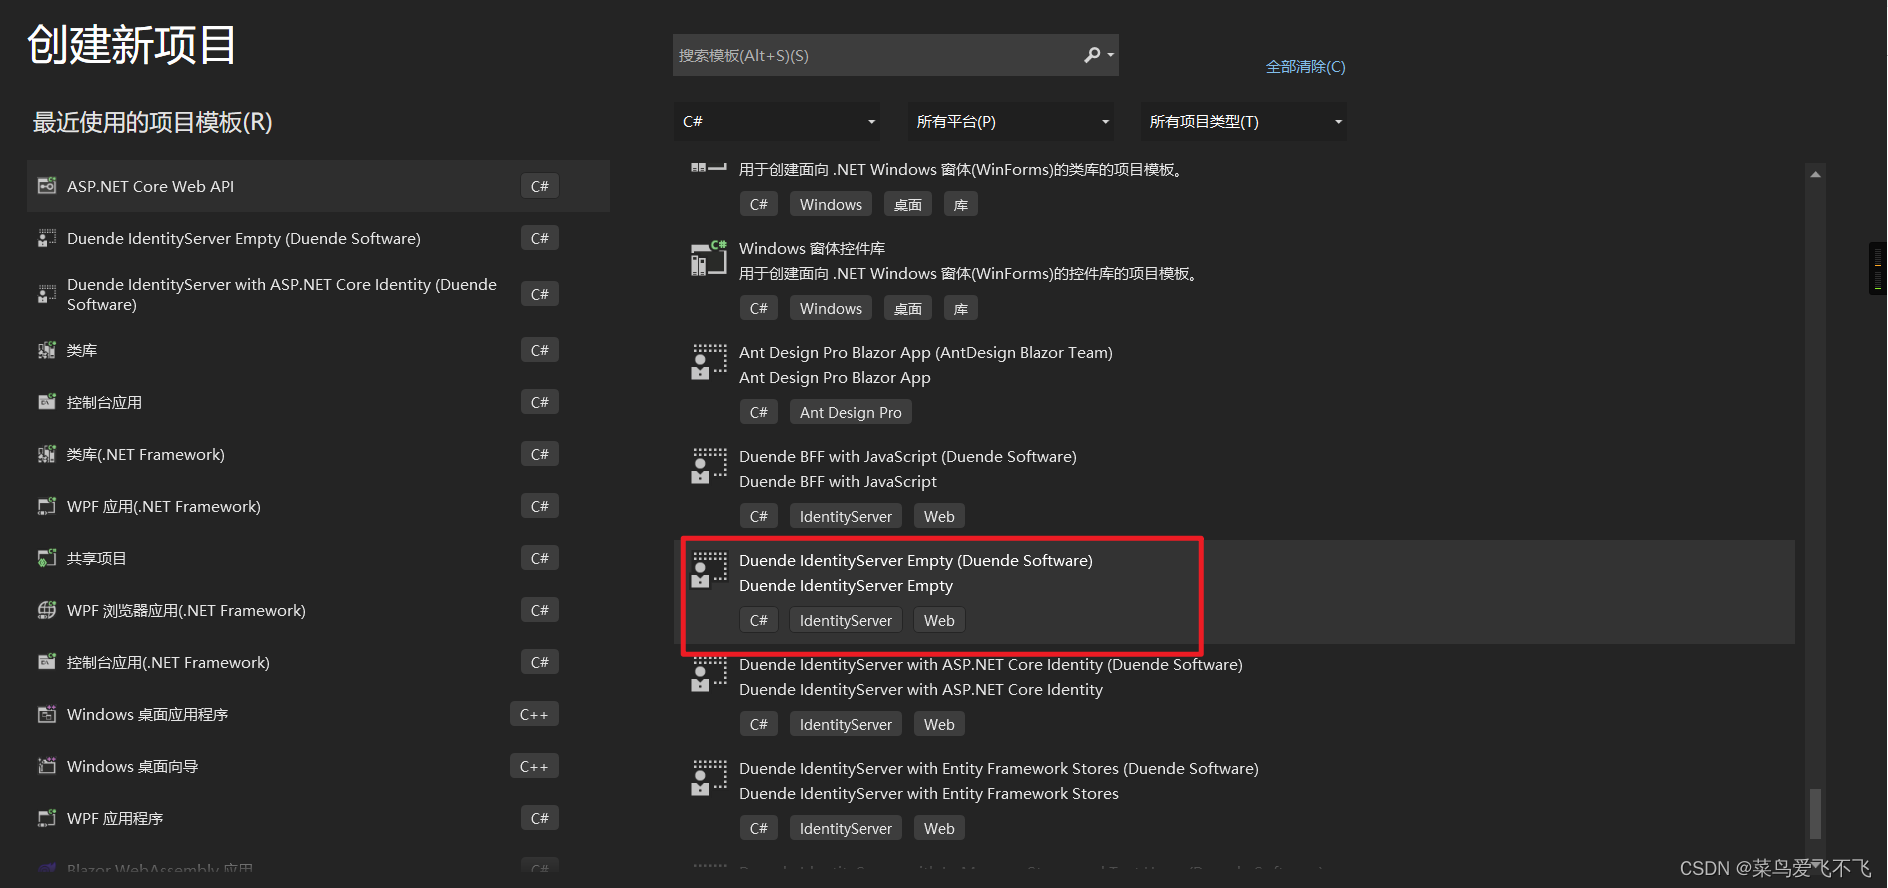This screenshot has height=888, width=1888.
Task: Open the 所有项目类型(T) dropdown
Action: coord(1243,122)
